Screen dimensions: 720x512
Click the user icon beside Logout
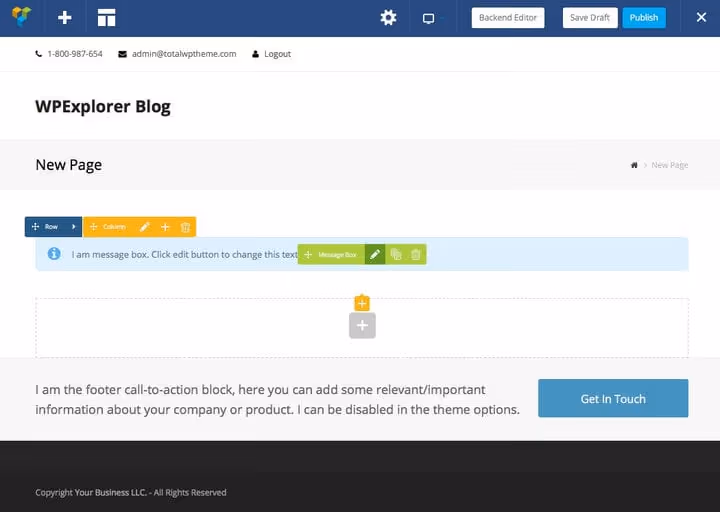click(x=255, y=54)
